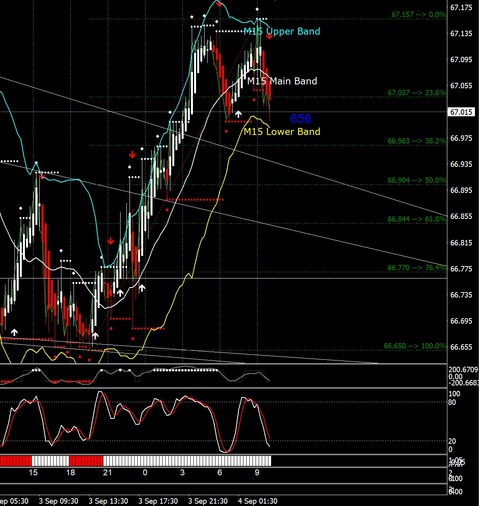Click the 3 Sep 13:30 time label
This screenshot has height=506, width=480.
pyautogui.click(x=108, y=501)
